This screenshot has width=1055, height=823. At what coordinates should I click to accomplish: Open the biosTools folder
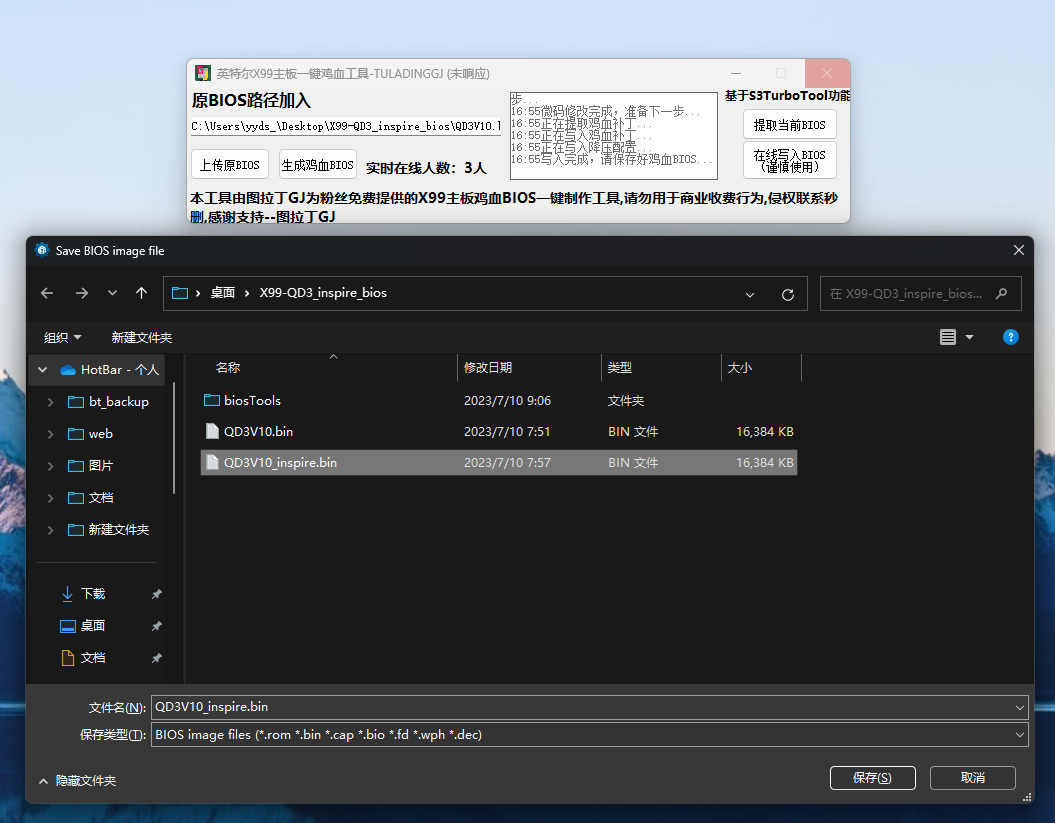coord(252,400)
